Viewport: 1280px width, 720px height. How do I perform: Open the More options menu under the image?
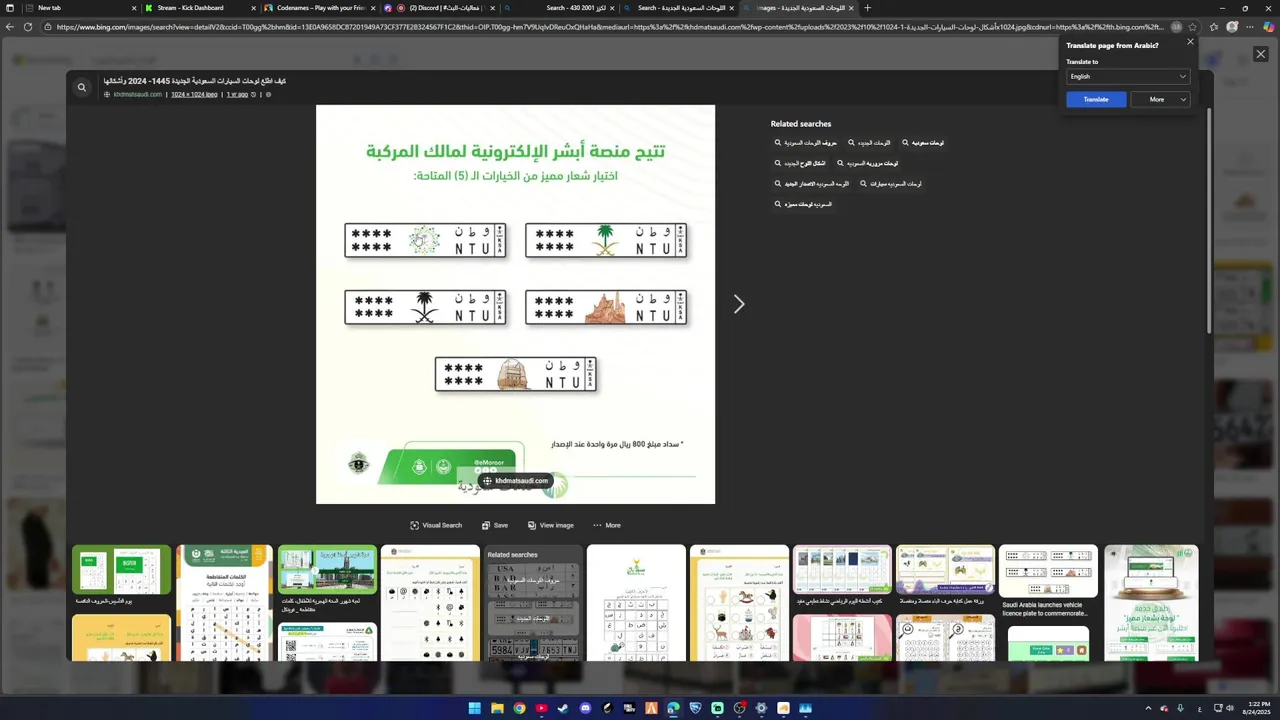pos(606,525)
